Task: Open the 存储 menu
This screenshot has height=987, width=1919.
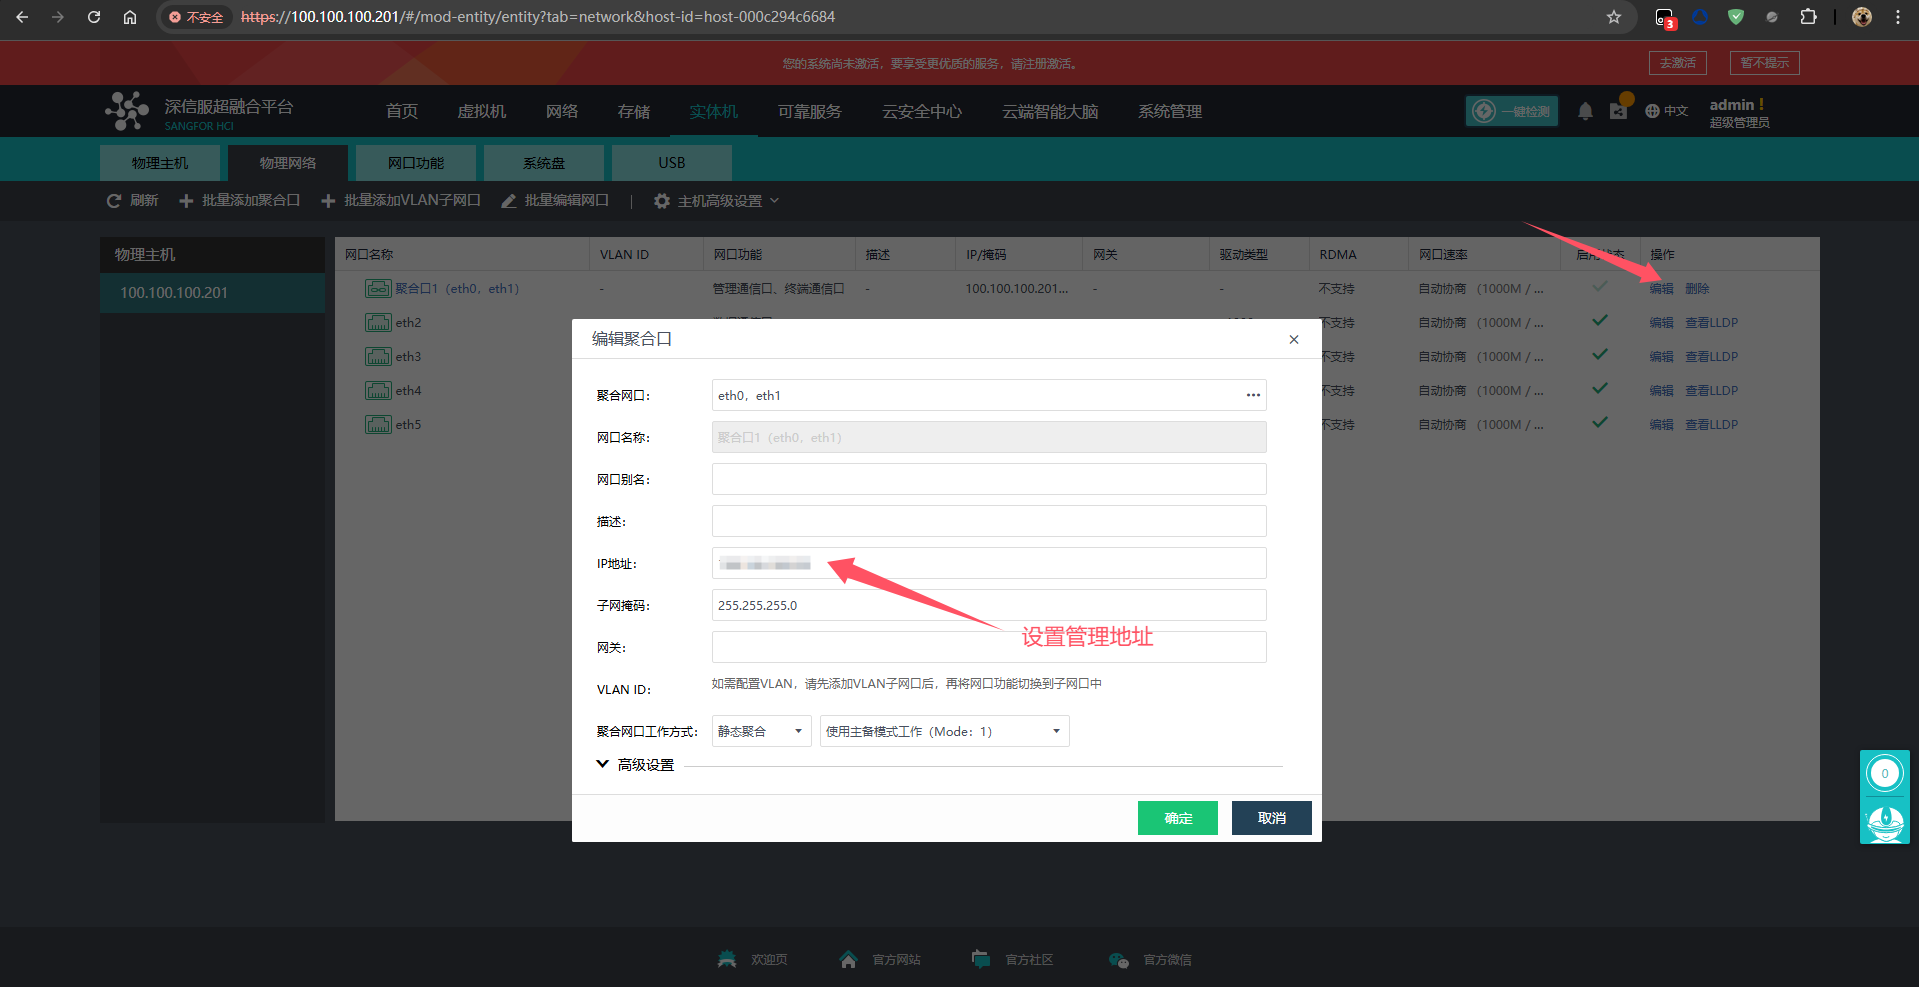Action: [x=634, y=111]
